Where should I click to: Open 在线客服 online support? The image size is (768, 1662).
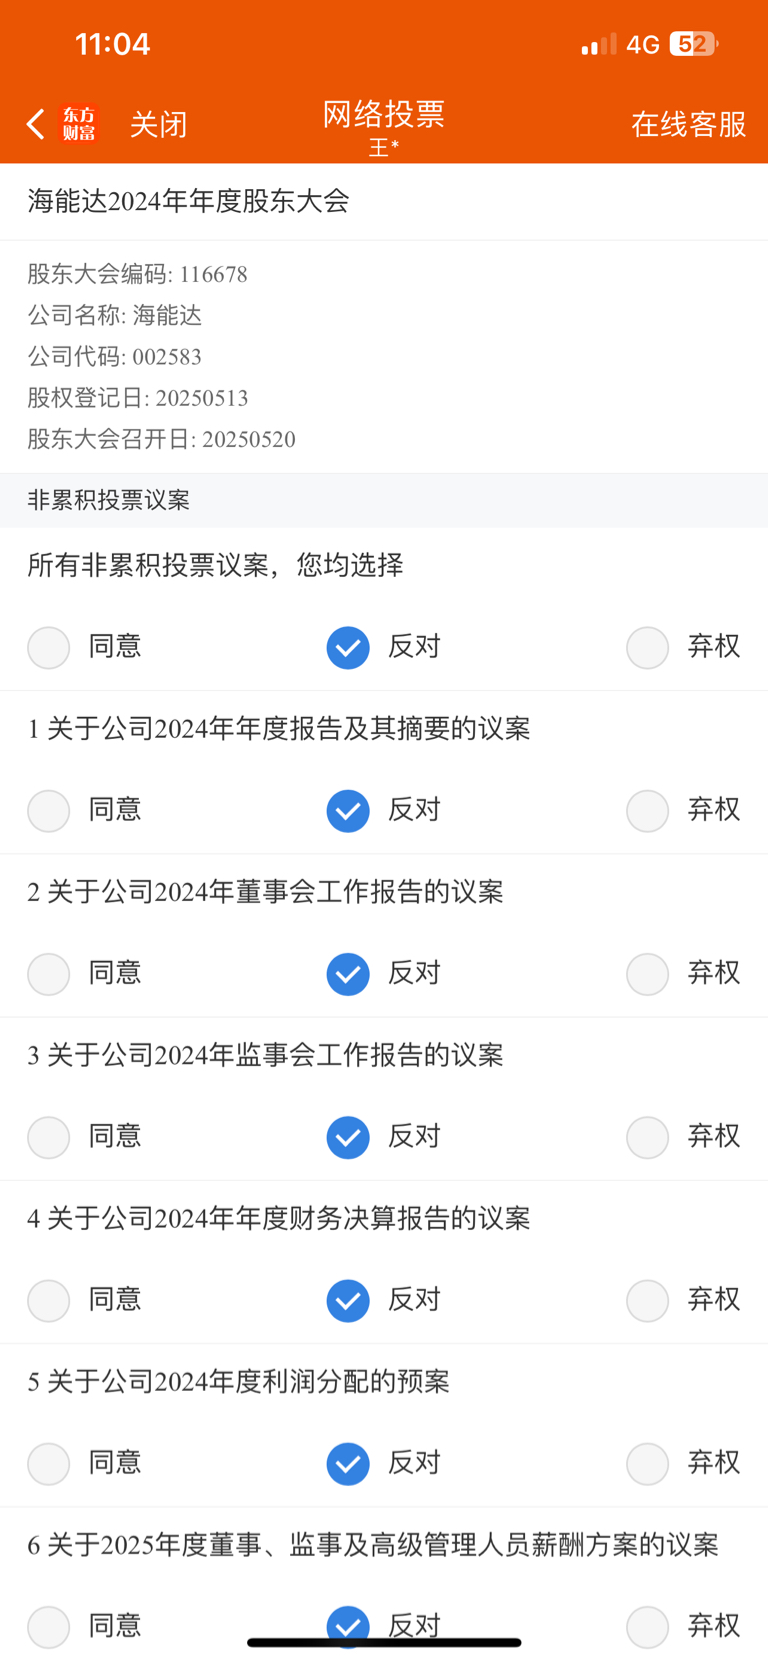coord(688,124)
